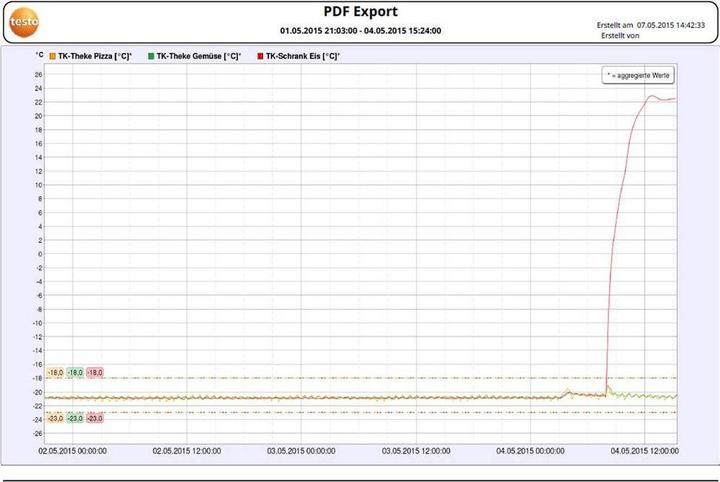The image size is (720, 482).
Task: Click the green -18,0 upper limit tag
Action: [75, 372]
